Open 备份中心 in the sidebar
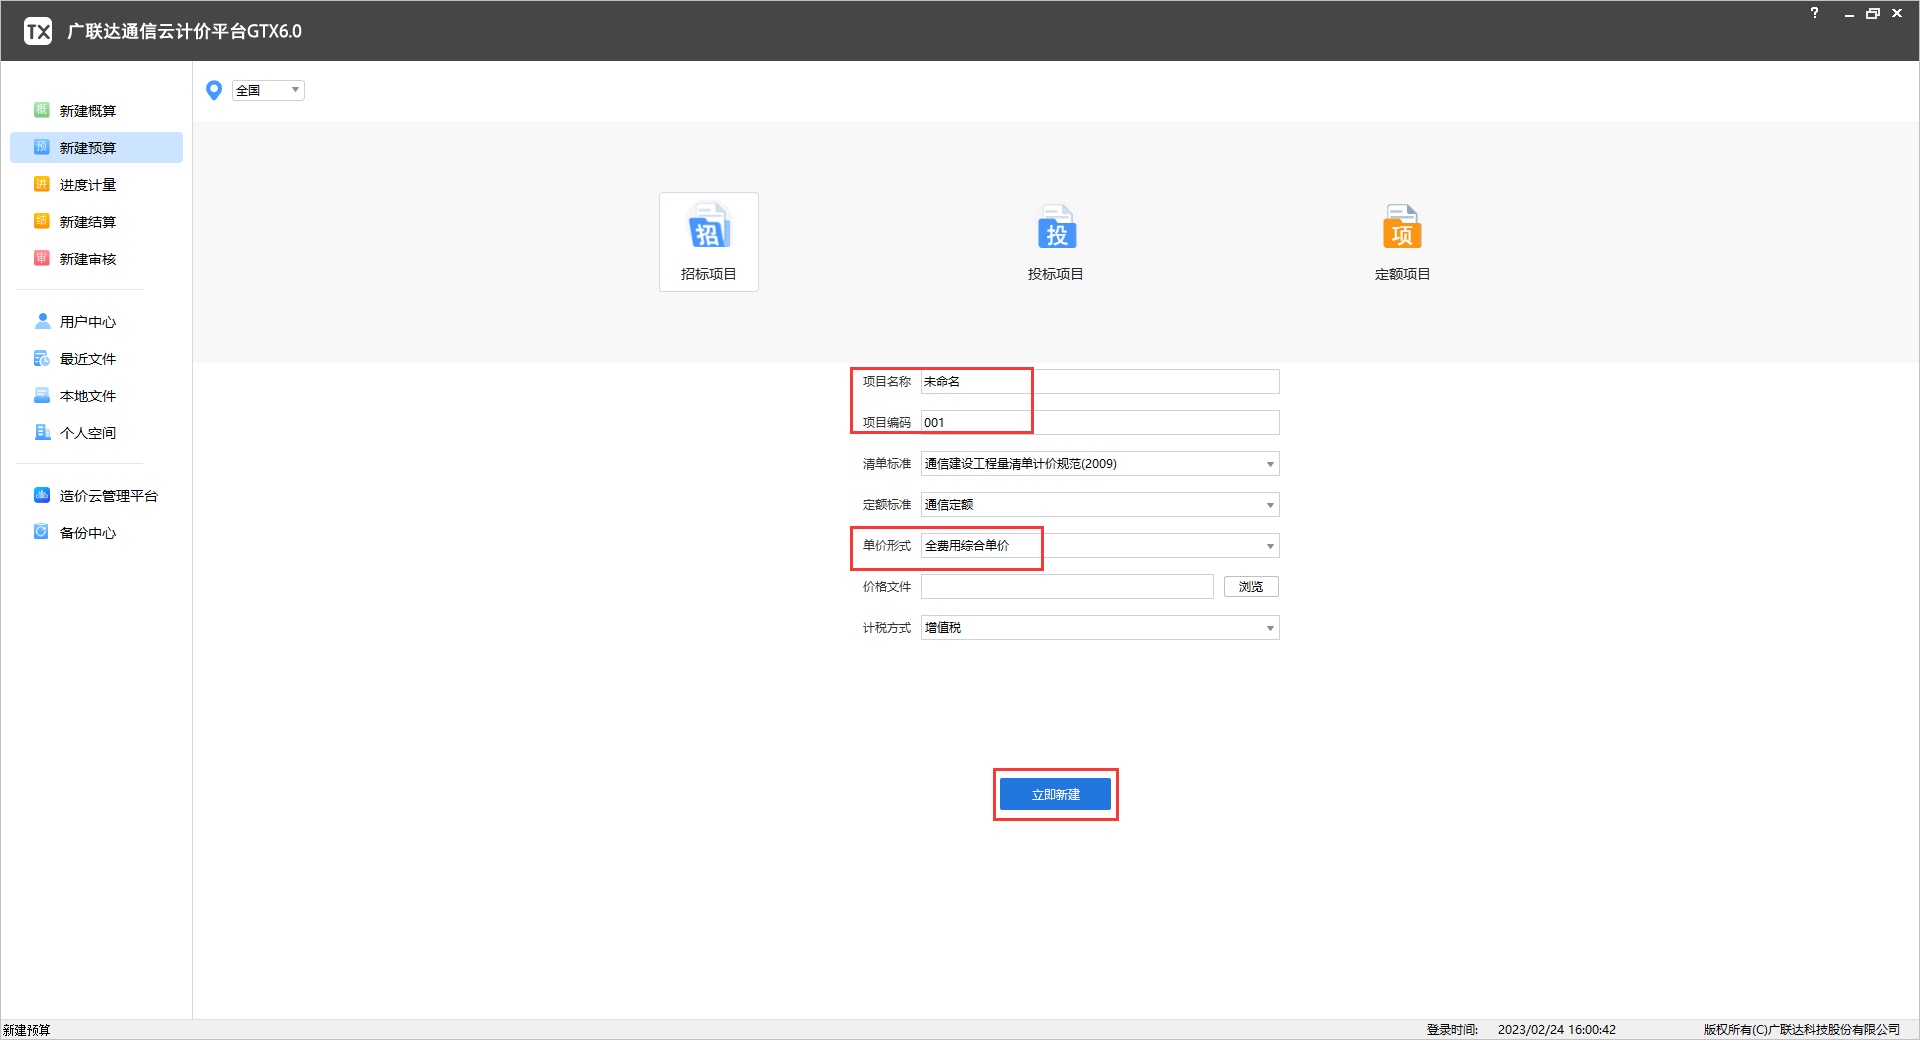The width and height of the screenshot is (1920, 1040). pos(87,533)
